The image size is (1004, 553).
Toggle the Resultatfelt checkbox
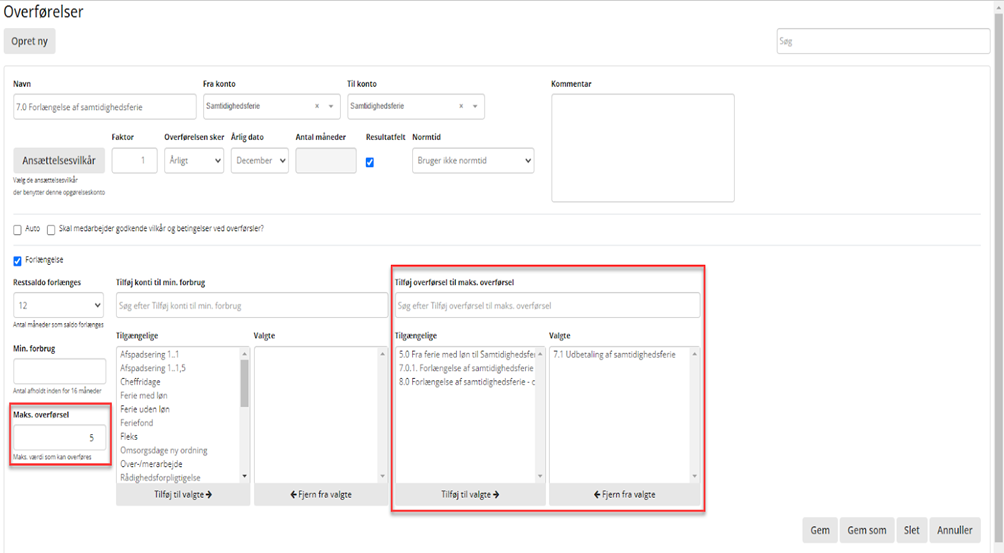pos(370,162)
